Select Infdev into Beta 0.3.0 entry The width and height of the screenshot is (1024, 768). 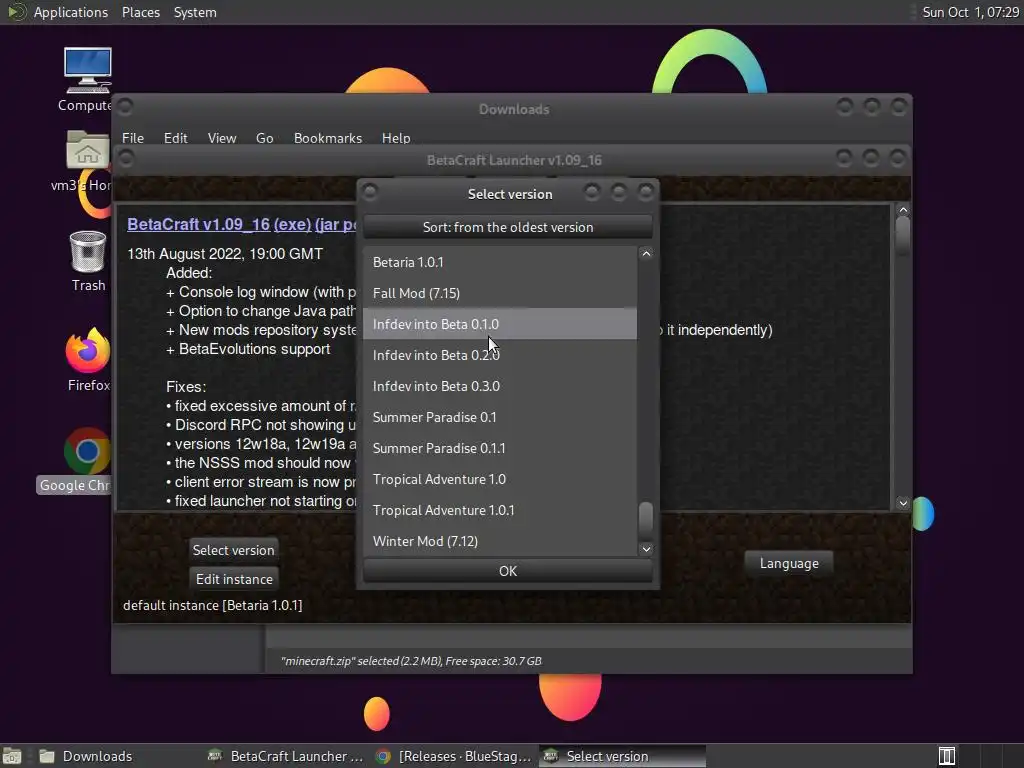coord(500,386)
